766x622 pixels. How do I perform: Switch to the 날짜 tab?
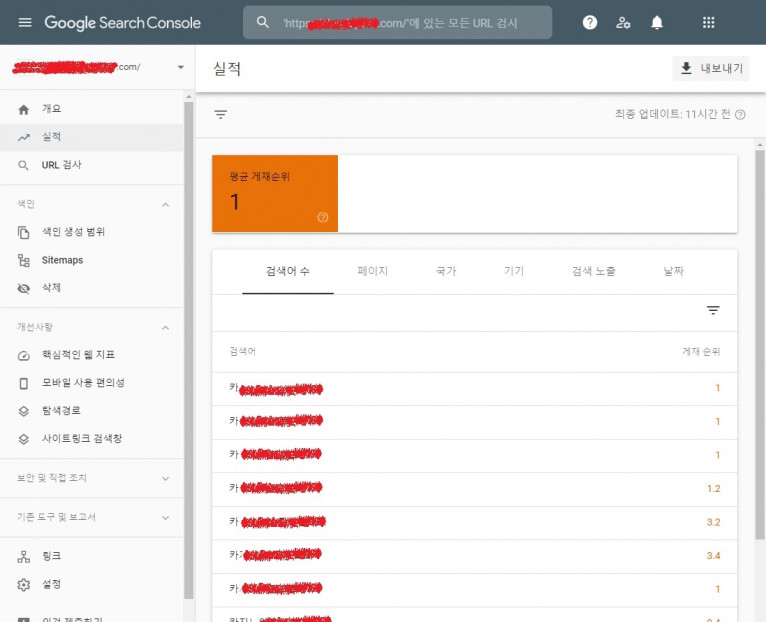pos(674,271)
